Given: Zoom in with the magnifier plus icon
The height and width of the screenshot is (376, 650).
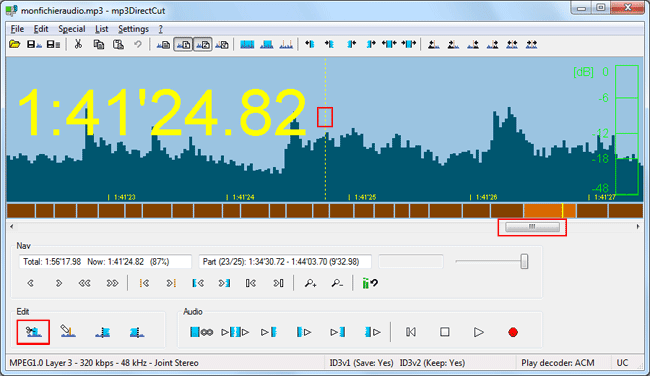Looking at the screenshot, I should click(310, 283).
